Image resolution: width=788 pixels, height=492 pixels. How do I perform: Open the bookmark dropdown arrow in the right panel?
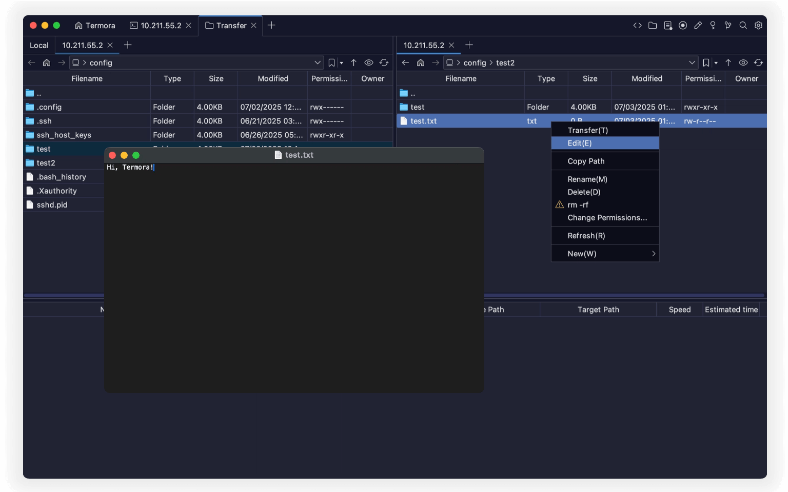click(x=716, y=62)
